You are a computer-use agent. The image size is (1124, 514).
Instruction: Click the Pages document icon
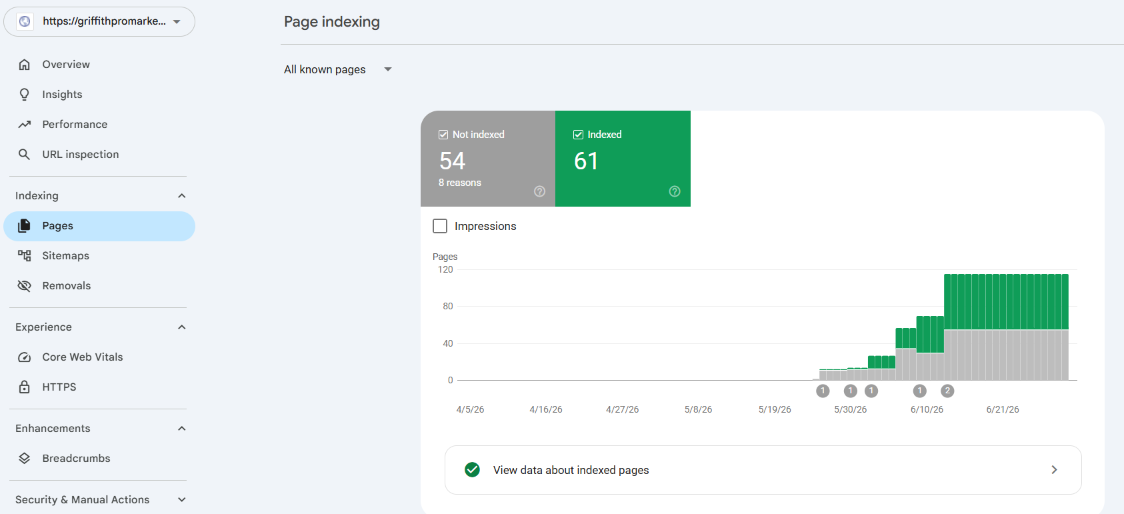click(x=24, y=226)
